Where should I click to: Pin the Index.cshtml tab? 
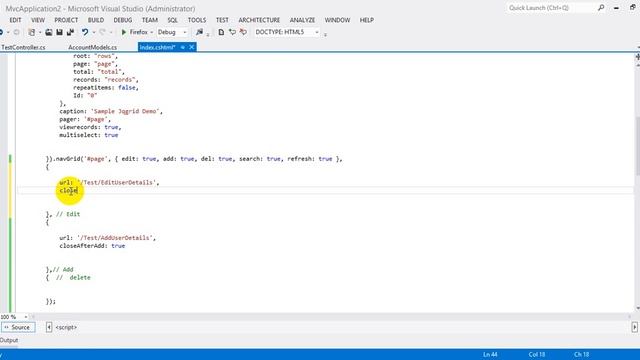[x=183, y=47]
